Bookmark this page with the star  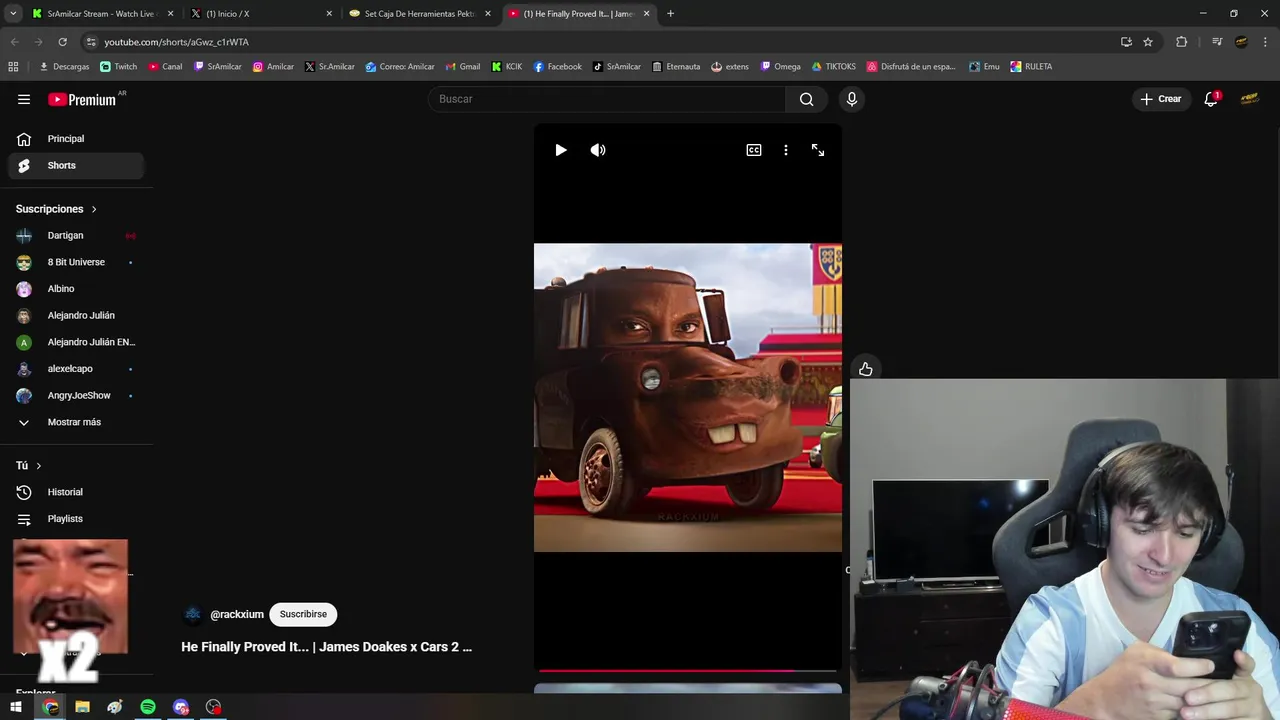coord(1148,42)
